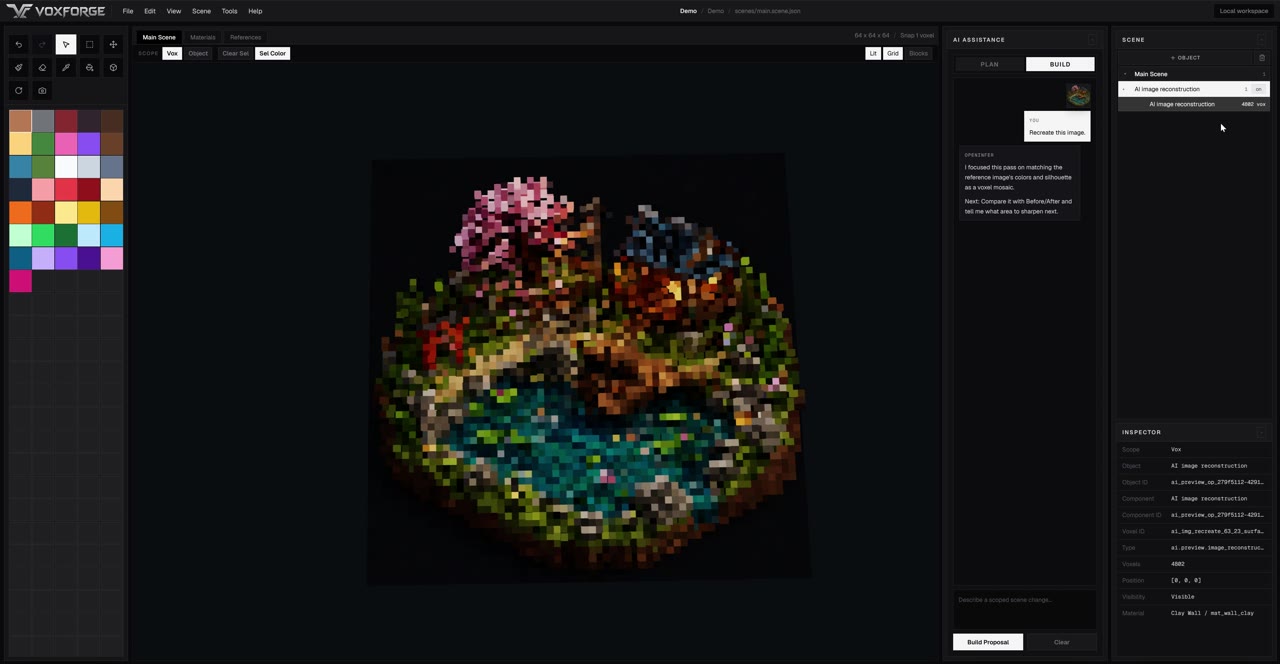Image resolution: width=1280 pixels, height=664 pixels.
Task: Collapse the Scene panel header icon
Action: pos(1262,40)
